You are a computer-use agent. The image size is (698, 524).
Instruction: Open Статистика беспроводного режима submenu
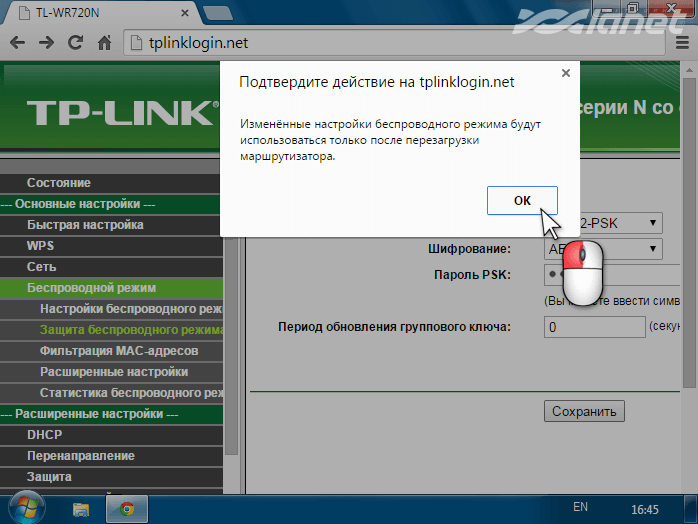[110, 393]
